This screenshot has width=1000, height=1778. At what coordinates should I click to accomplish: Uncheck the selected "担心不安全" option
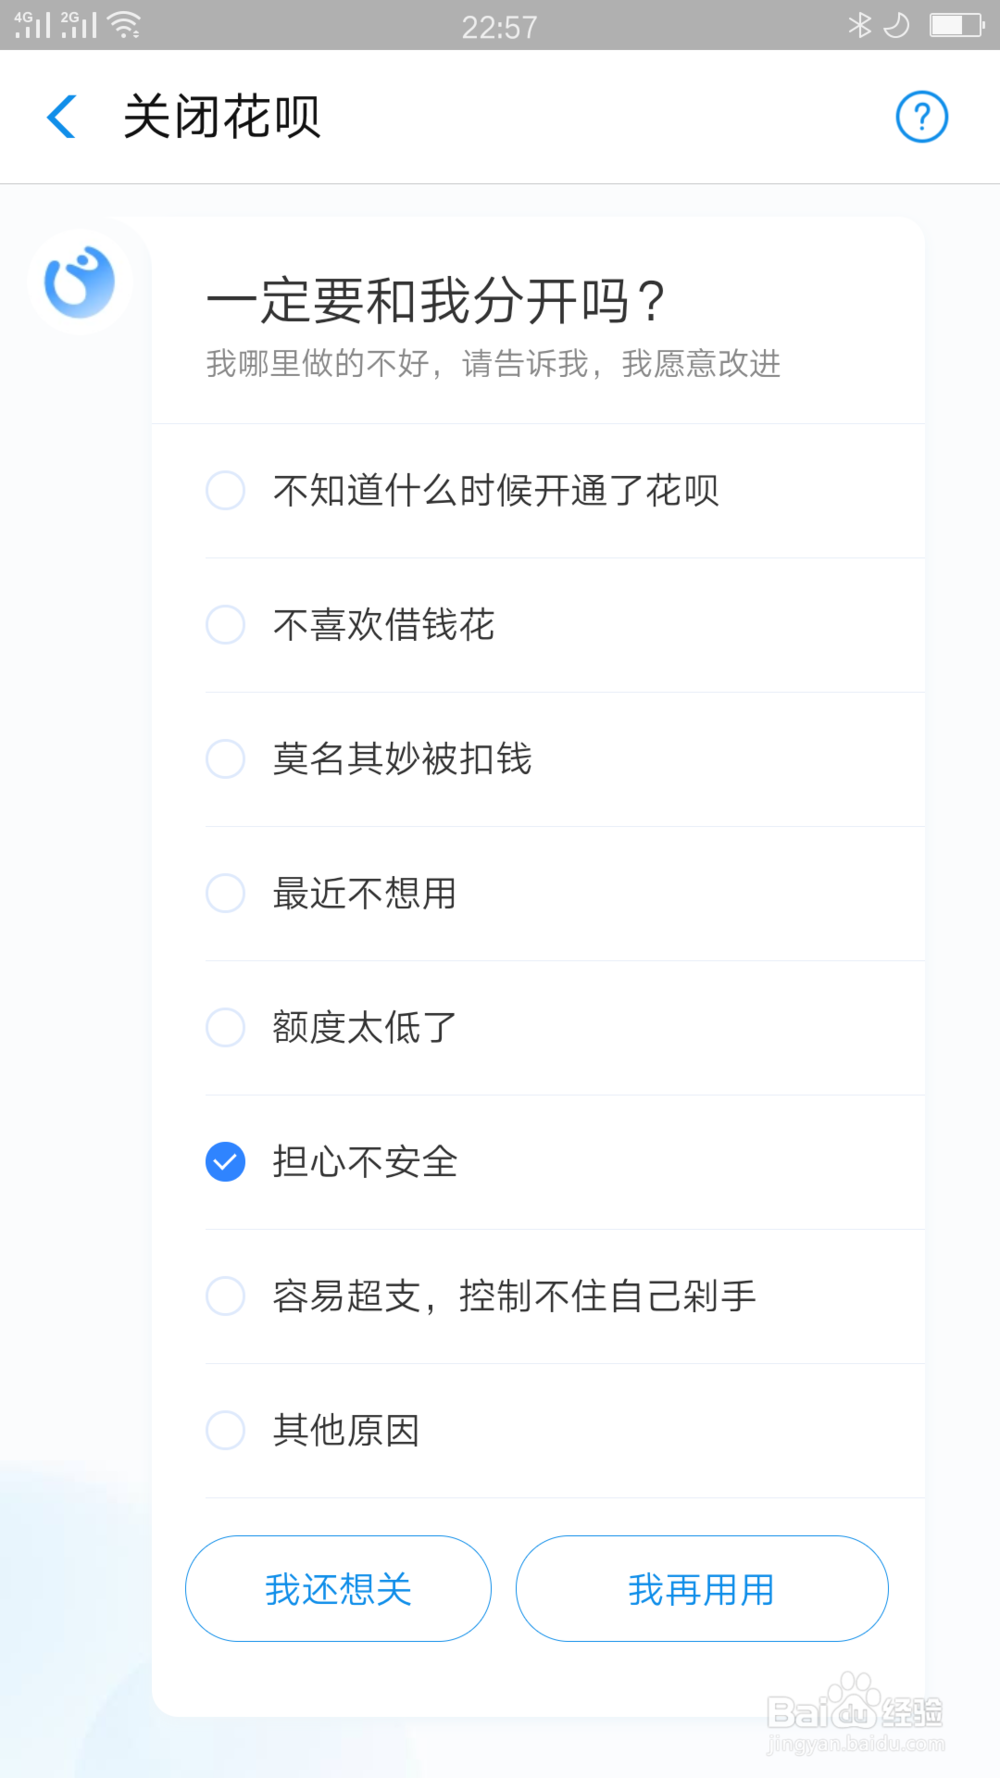tap(226, 1162)
